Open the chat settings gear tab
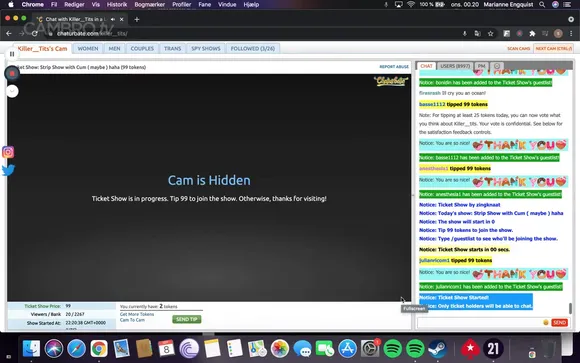The image size is (580, 363). [497, 66]
